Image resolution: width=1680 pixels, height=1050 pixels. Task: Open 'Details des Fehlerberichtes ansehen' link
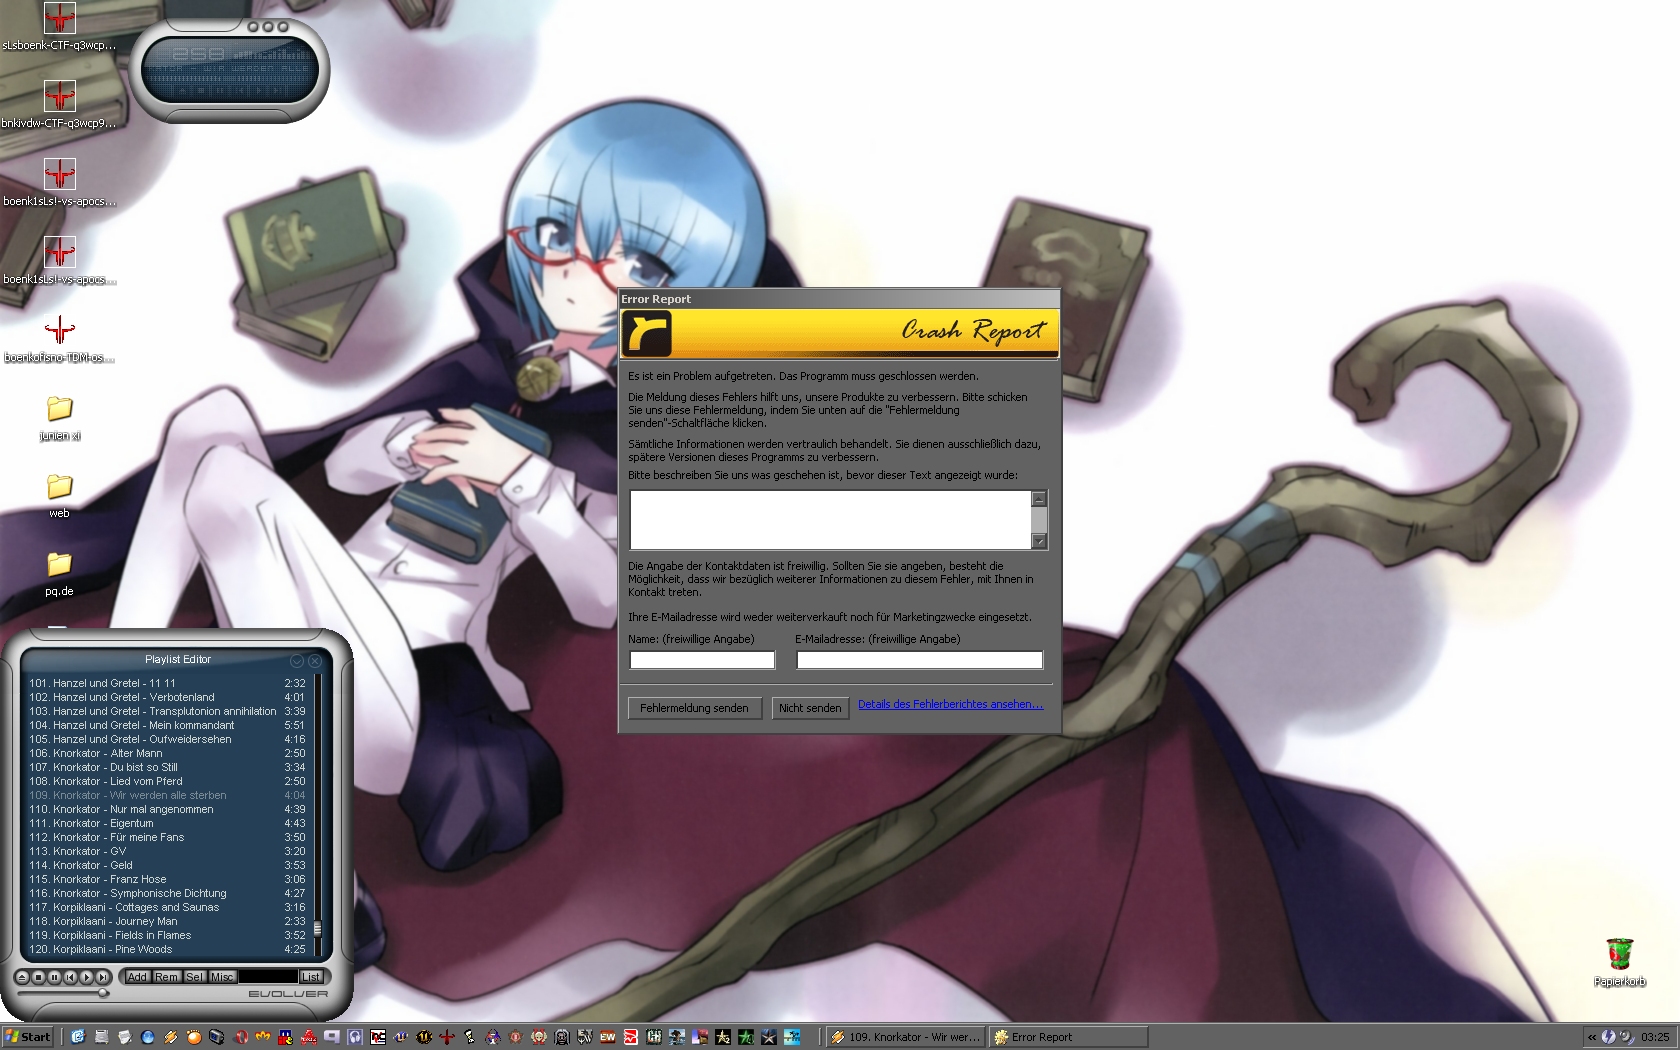(950, 704)
